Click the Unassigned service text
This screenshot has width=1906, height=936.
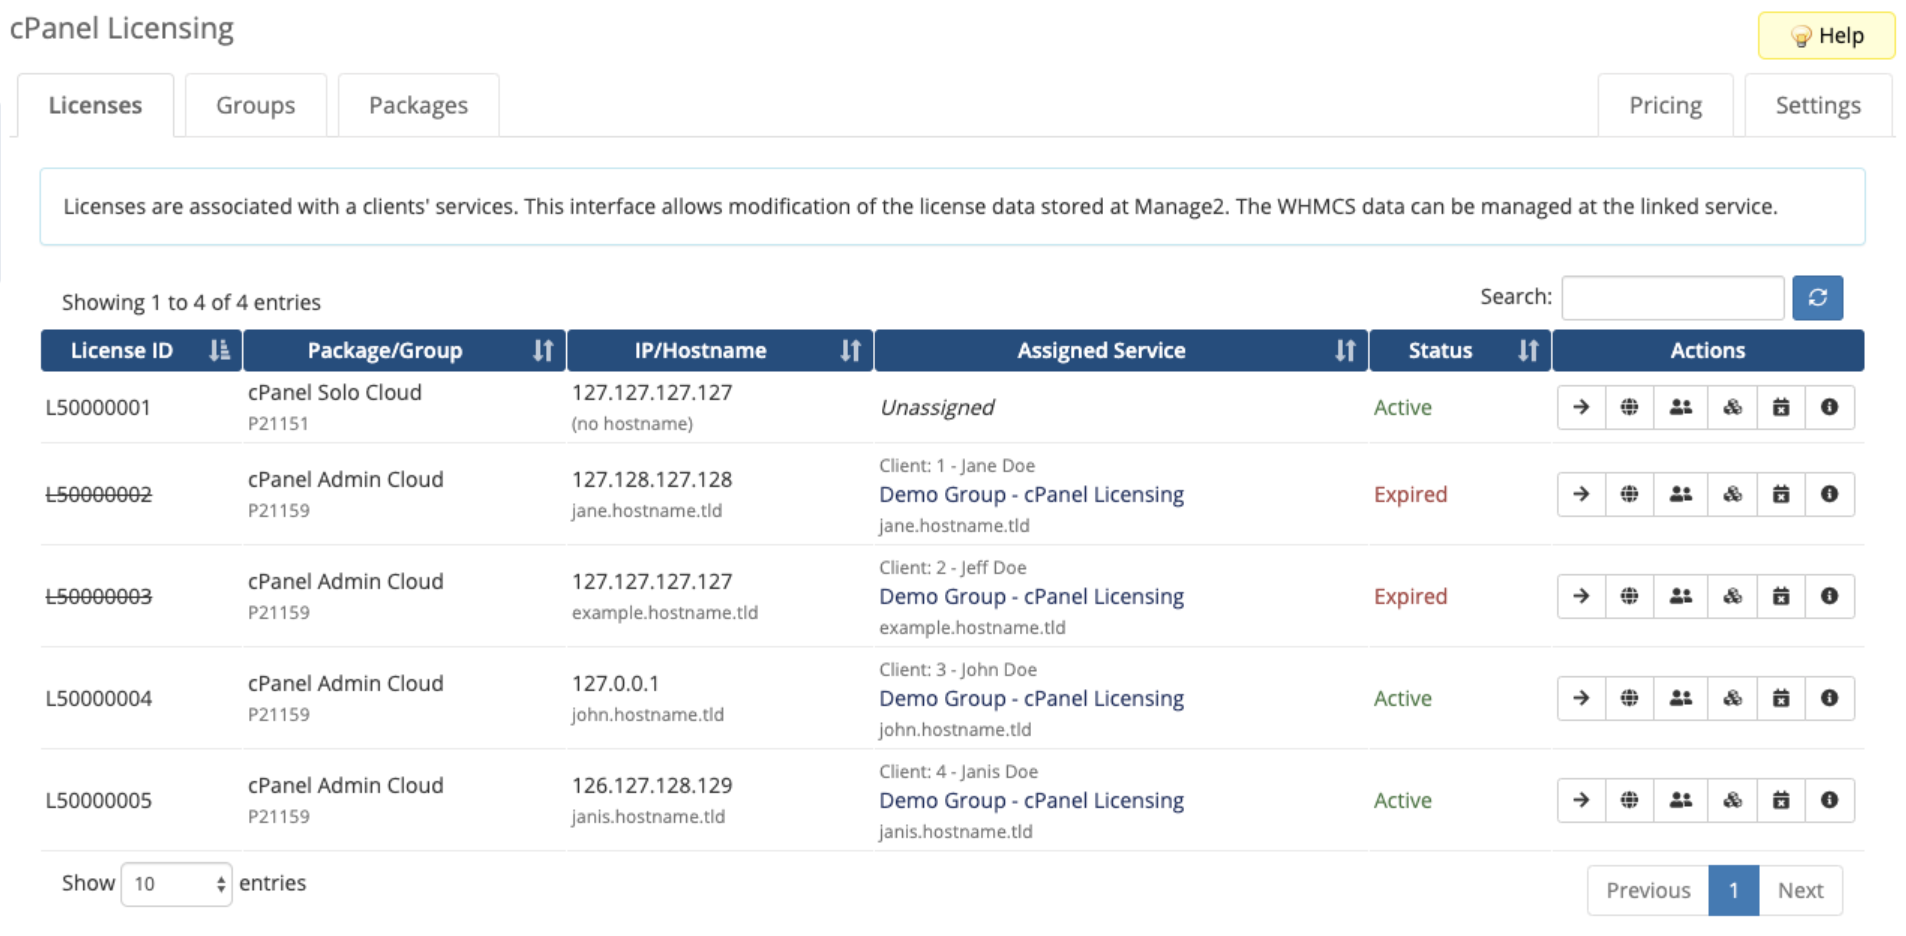(x=937, y=408)
